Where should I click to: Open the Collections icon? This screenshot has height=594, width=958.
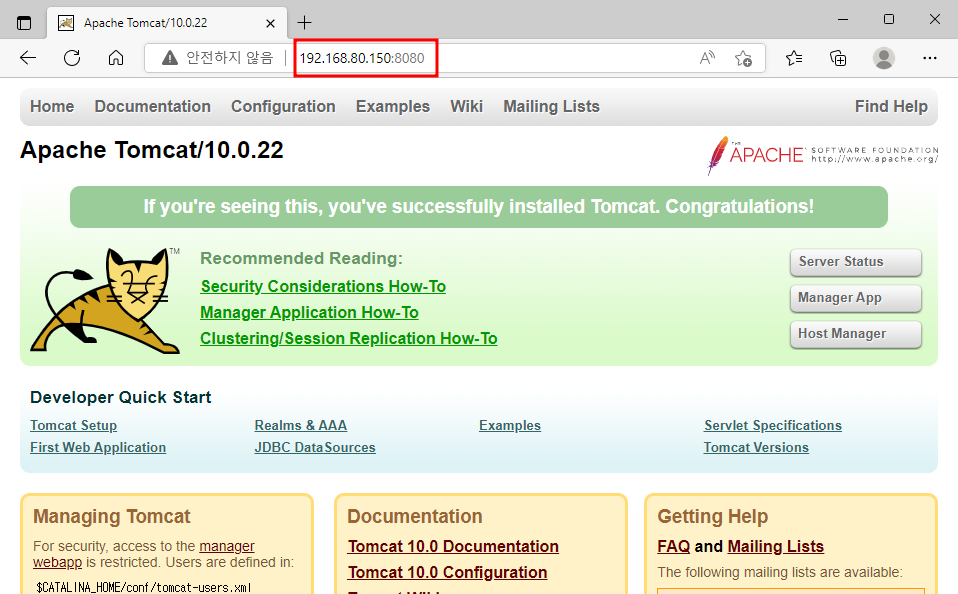coord(838,58)
